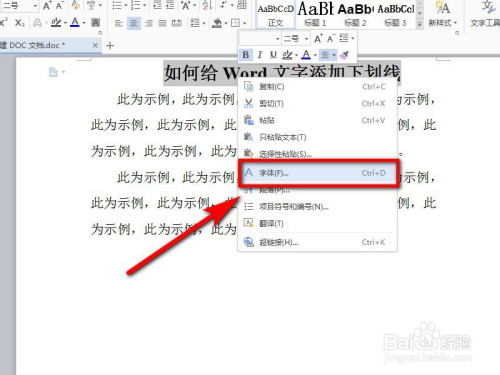
Task: Click the 文字工具 text tools icon
Action: coord(488,8)
